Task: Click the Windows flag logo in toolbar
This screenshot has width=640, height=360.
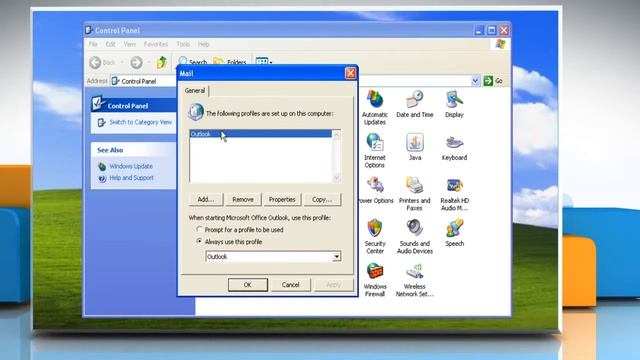Action: click(500, 44)
